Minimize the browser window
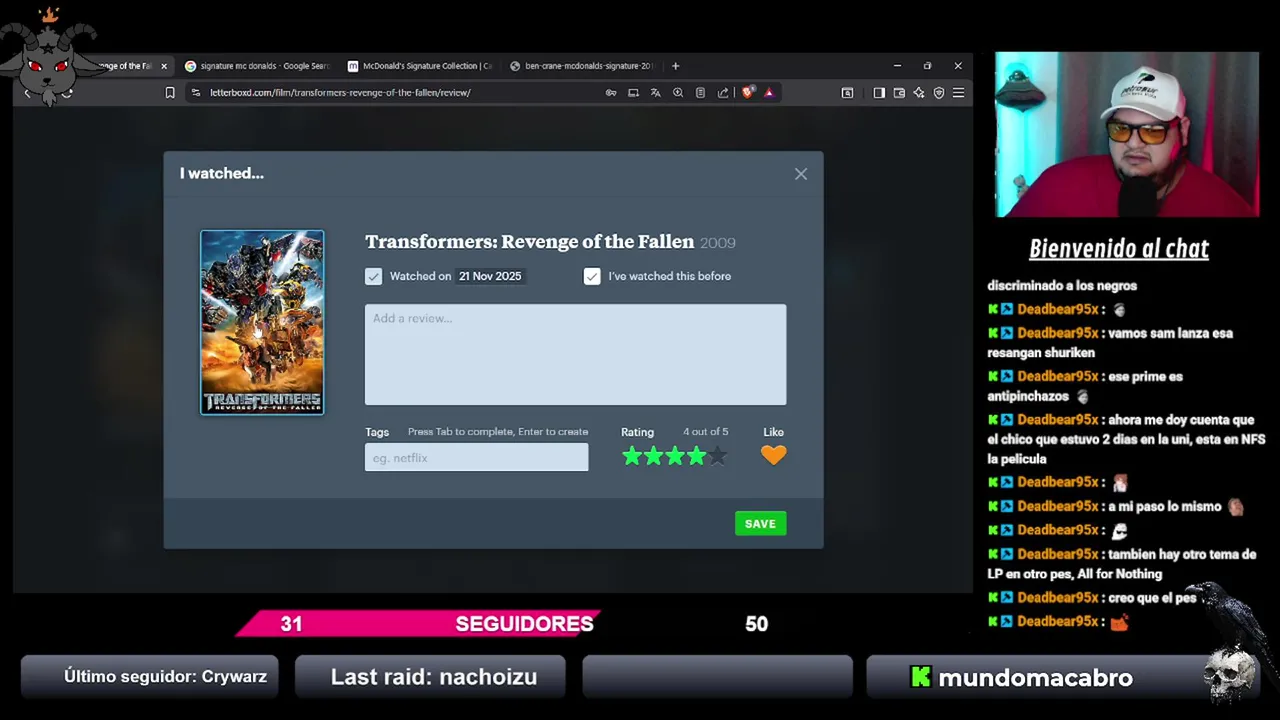 click(897, 66)
